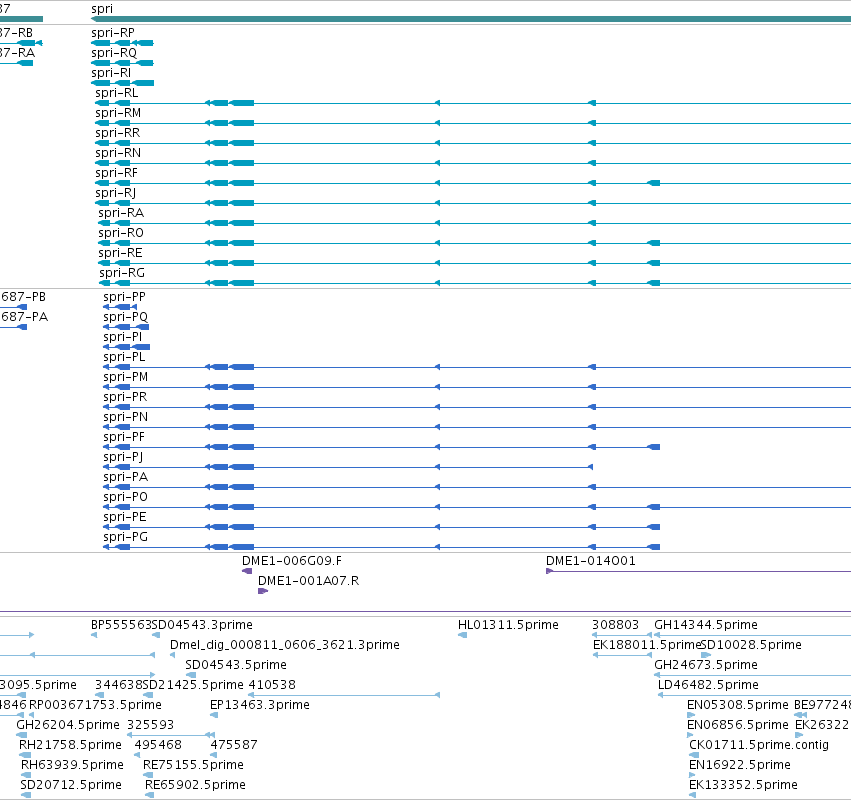
Task: Select the DME1-001A07.R feature label
Action: (x=308, y=581)
